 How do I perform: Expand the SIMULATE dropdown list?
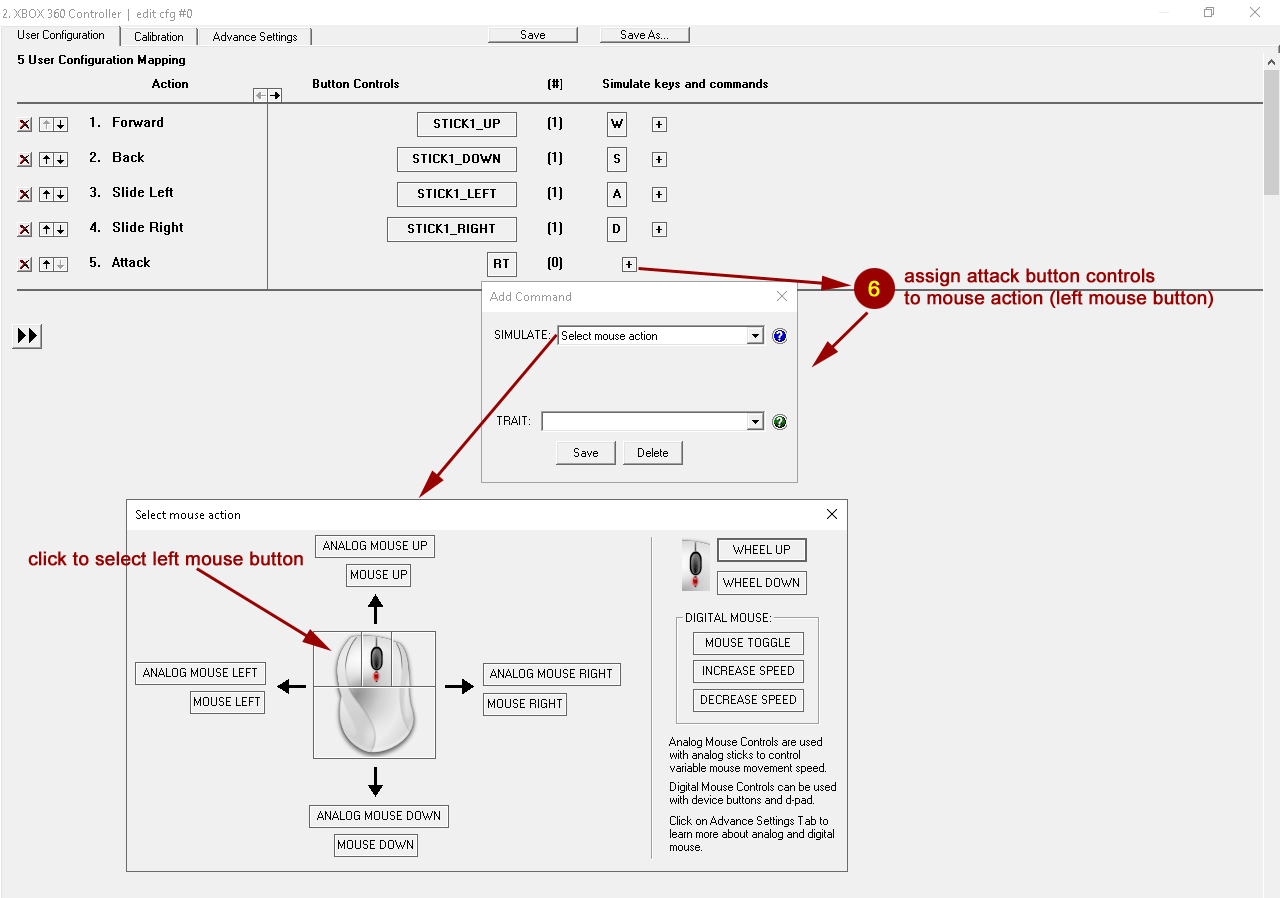755,336
